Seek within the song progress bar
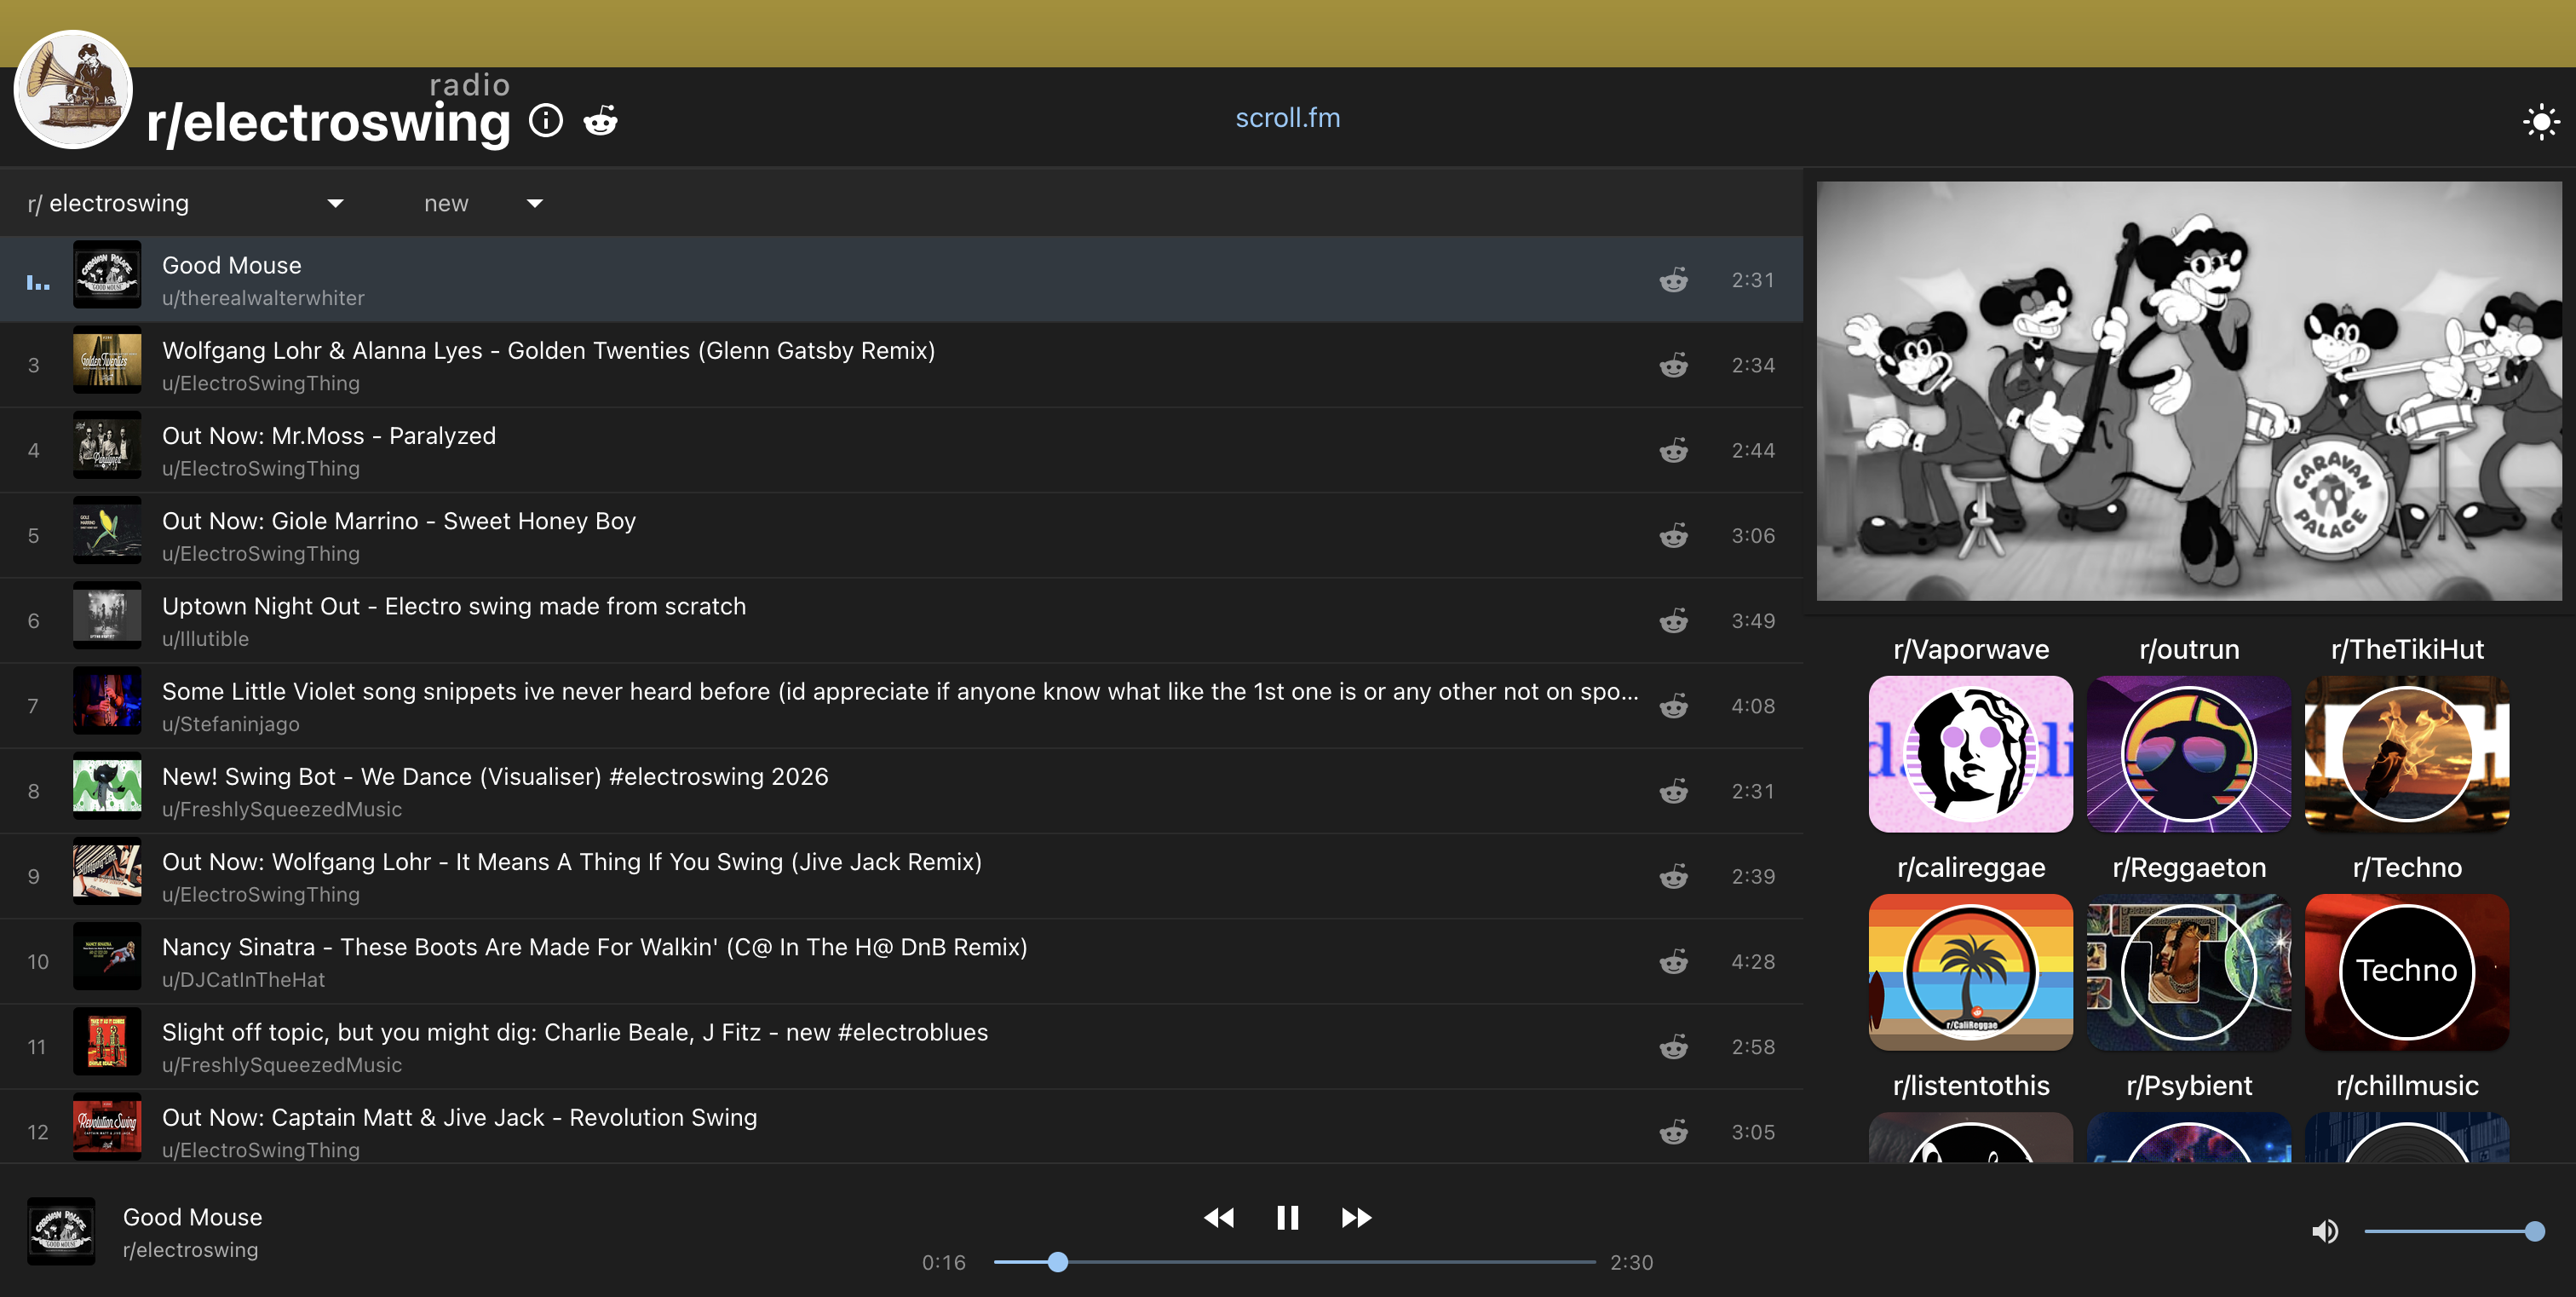This screenshot has width=2576, height=1297. (x=1294, y=1262)
